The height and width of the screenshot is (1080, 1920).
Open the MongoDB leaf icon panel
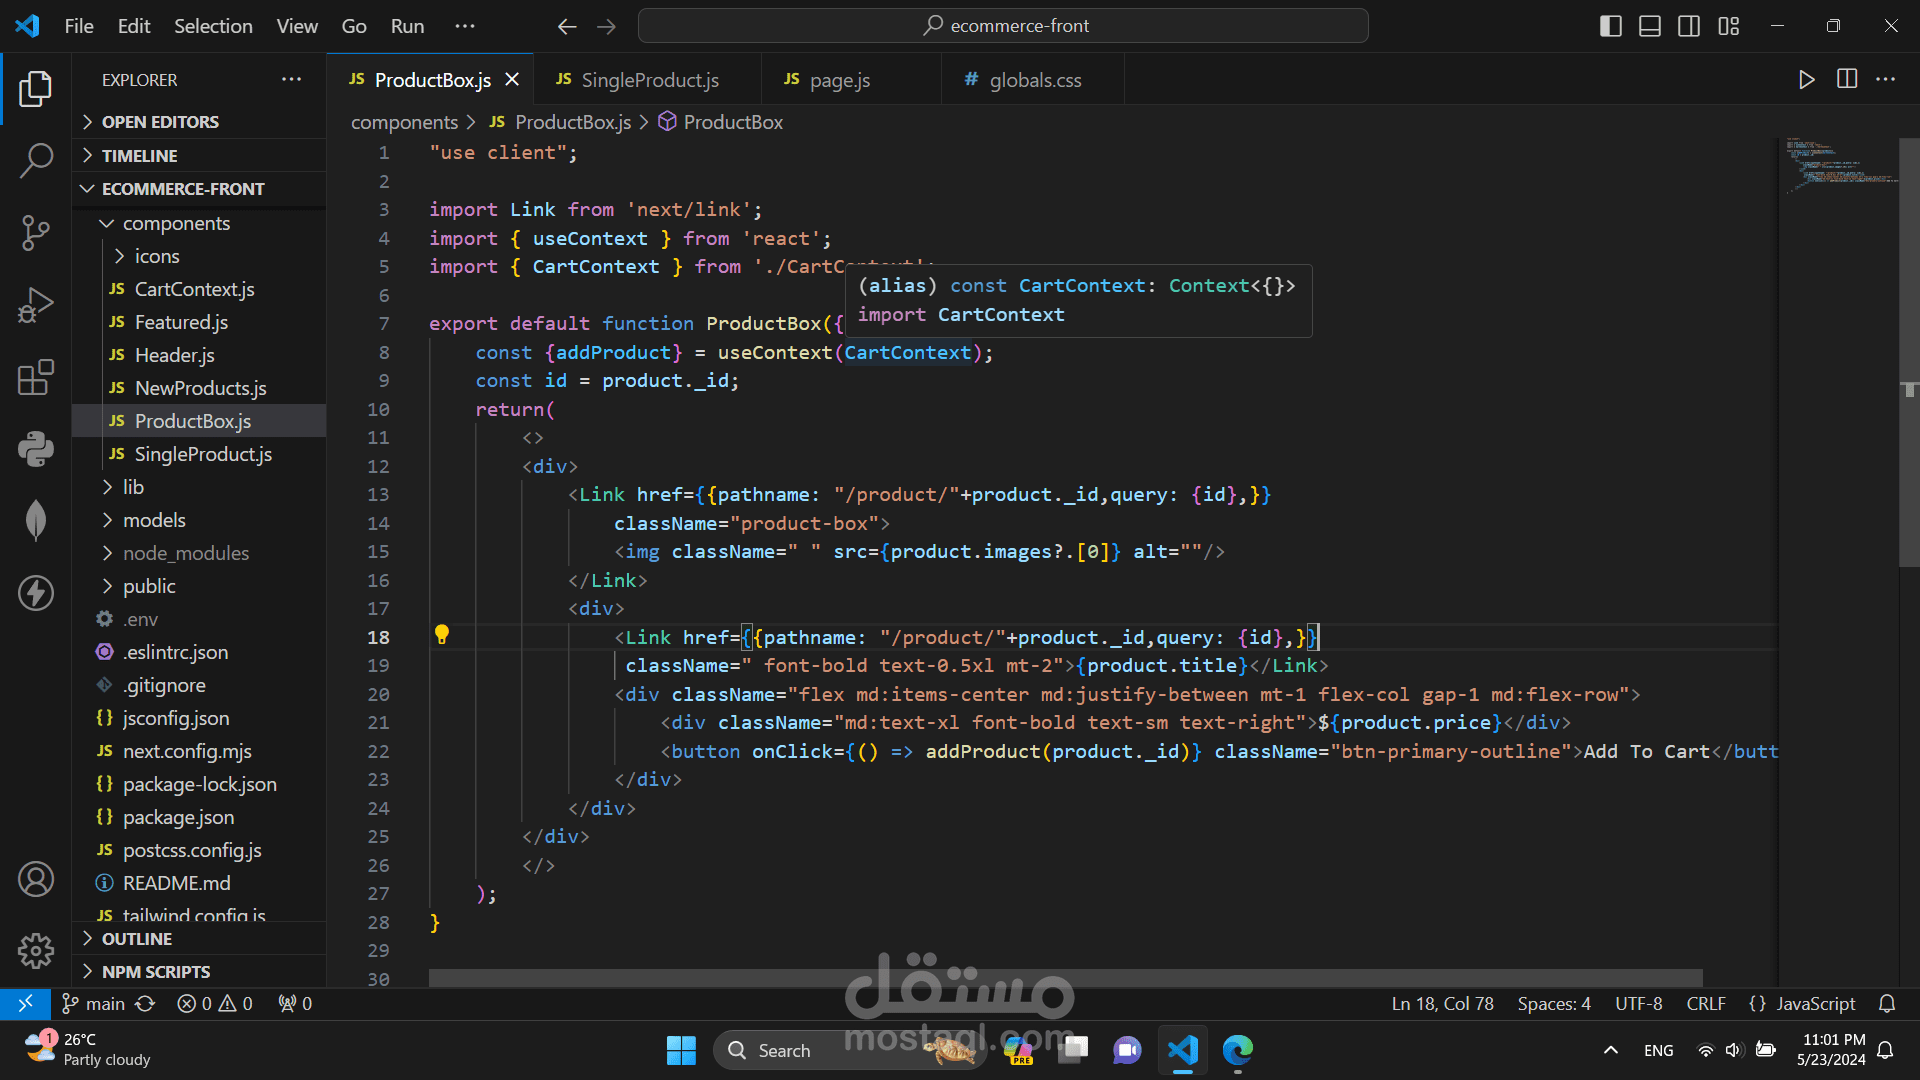pyautogui.click(x=36, y=520)
